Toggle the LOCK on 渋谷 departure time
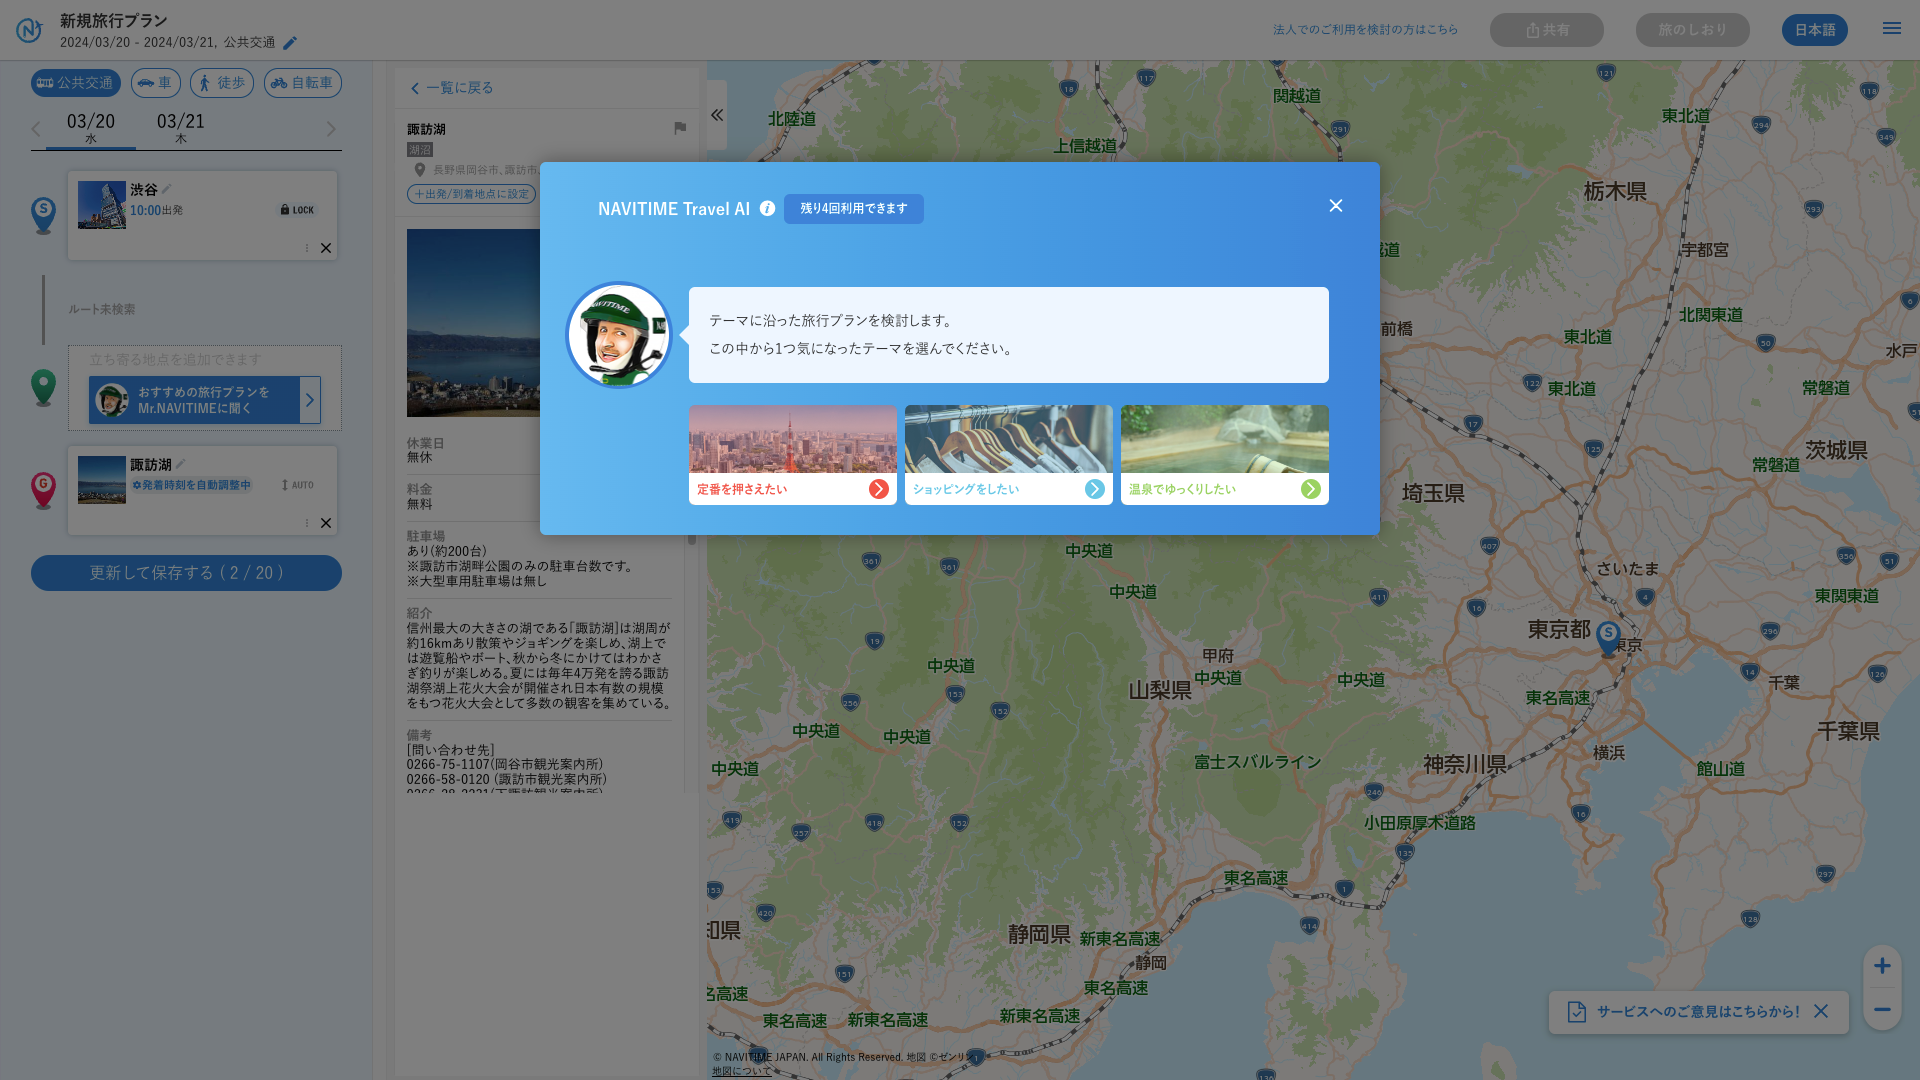 pos(297,210)
